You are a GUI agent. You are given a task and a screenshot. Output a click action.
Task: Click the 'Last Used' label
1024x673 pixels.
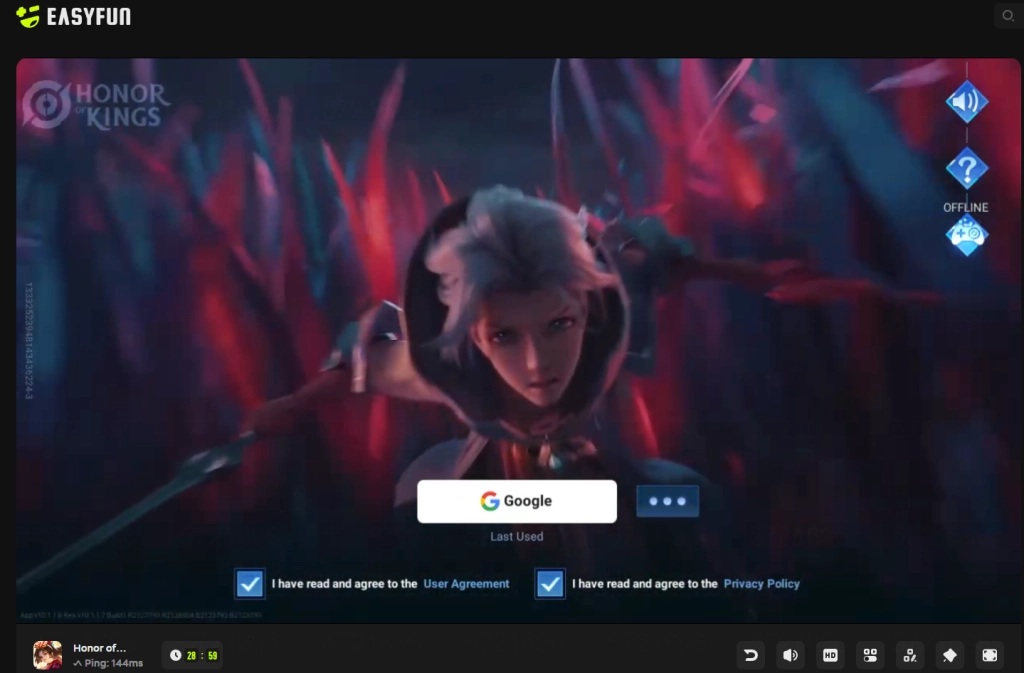click(517, 537)
